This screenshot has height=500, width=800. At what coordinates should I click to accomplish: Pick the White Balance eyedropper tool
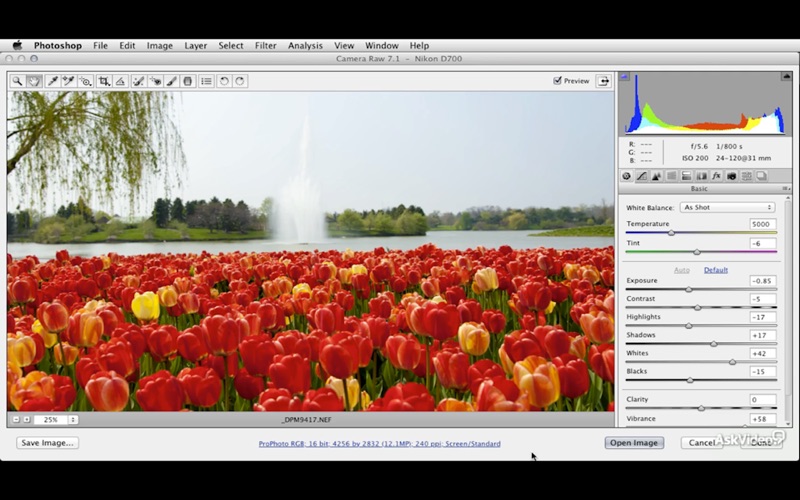(52, 81)
